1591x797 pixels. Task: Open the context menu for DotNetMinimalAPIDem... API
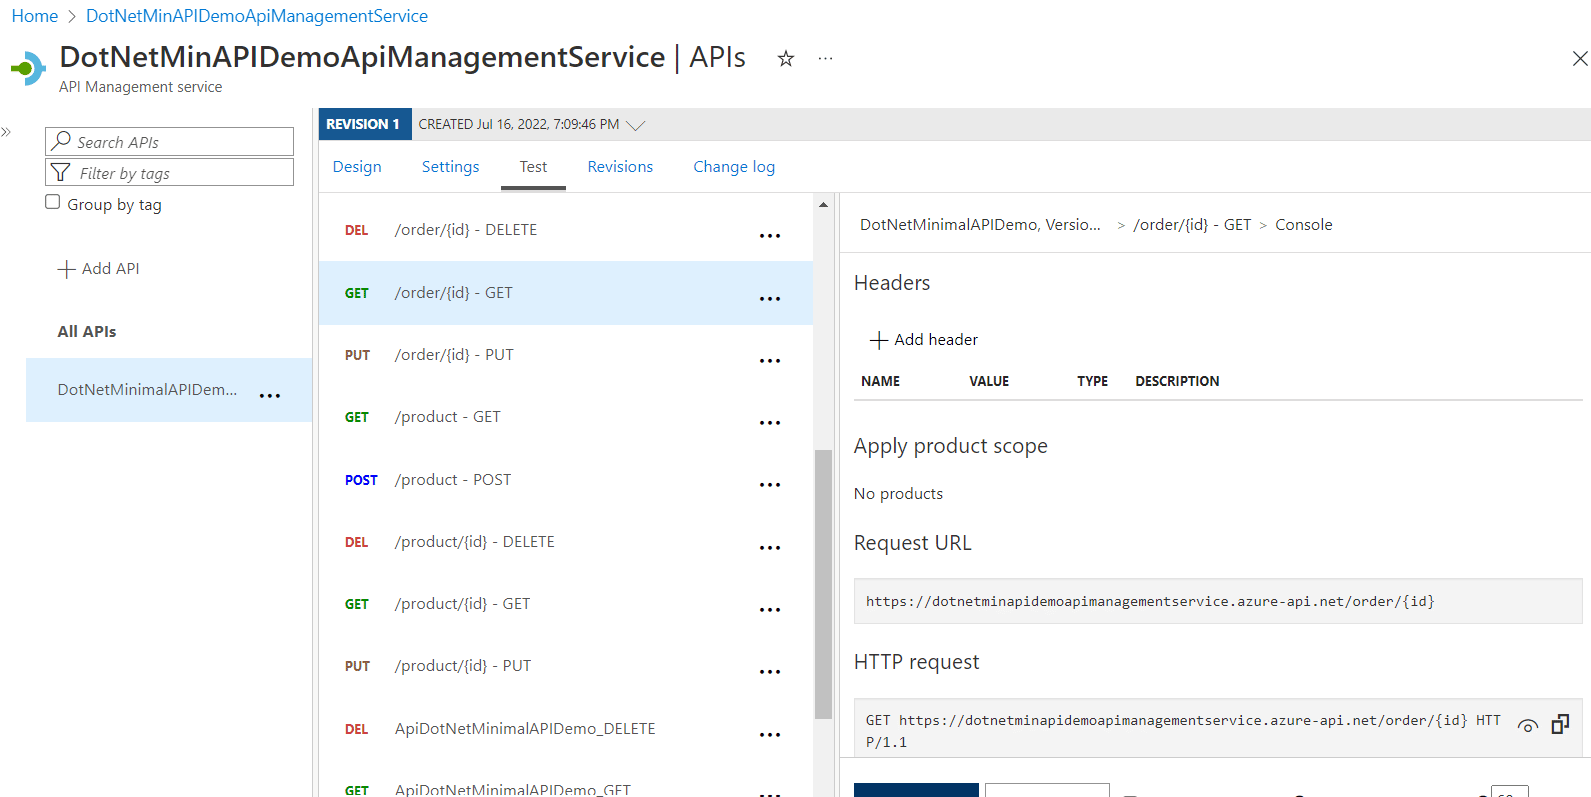pos(270,396)
